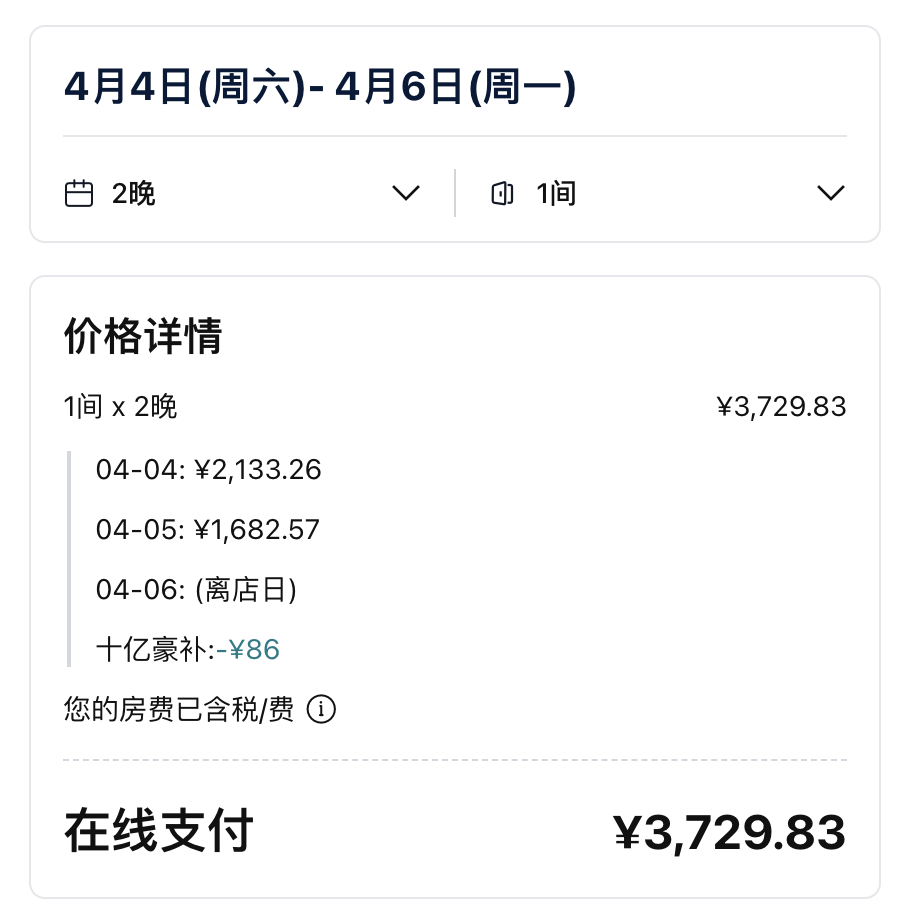Click the -¥86 discount amount
The height and width of the screenshot is (920, 914).
[x=249, y=650]
